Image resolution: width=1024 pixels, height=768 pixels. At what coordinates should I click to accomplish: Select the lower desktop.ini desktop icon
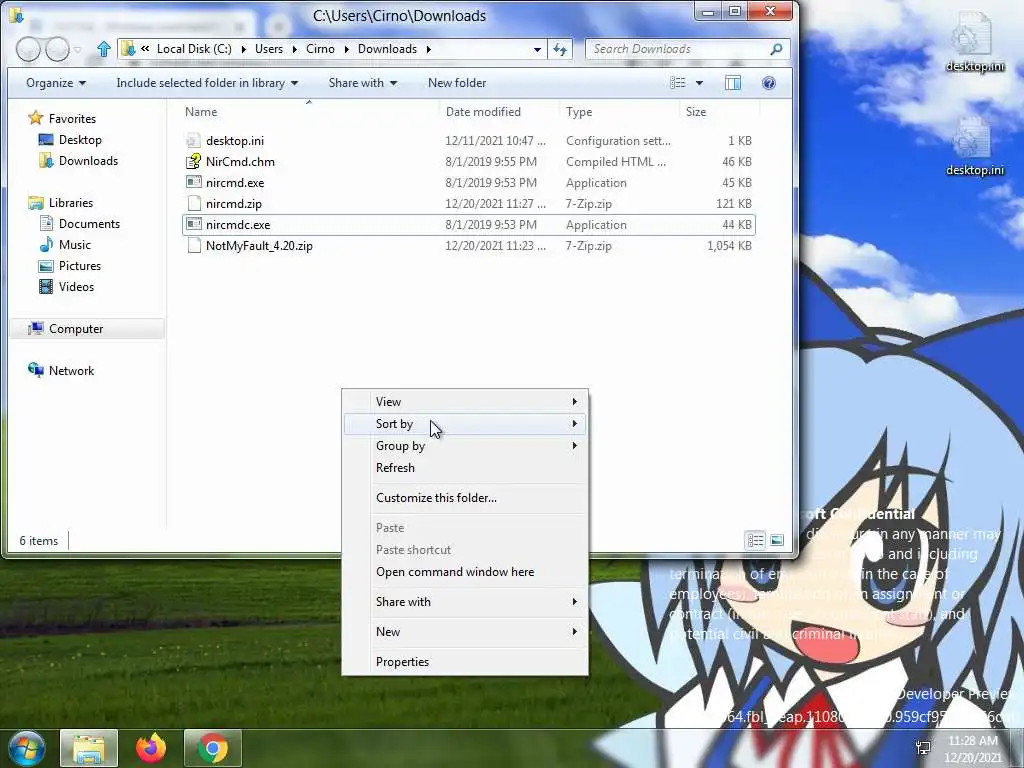pos(974,146)
